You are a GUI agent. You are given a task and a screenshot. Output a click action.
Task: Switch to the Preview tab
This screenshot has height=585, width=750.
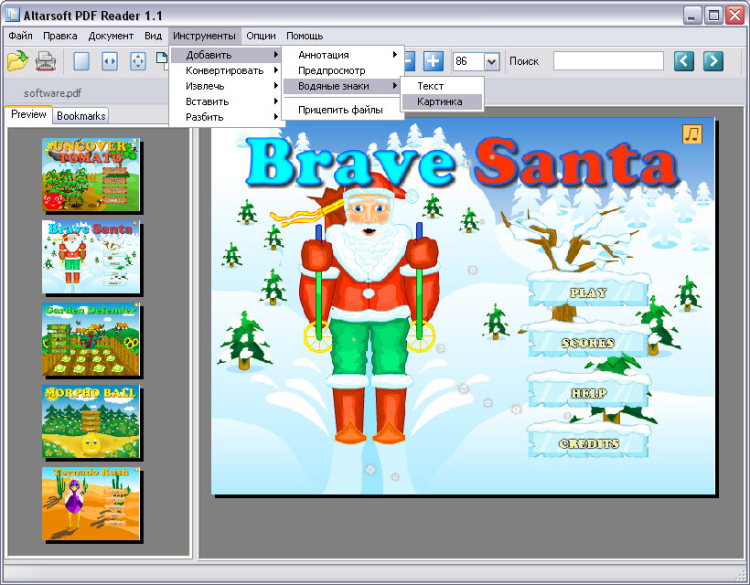29,115
